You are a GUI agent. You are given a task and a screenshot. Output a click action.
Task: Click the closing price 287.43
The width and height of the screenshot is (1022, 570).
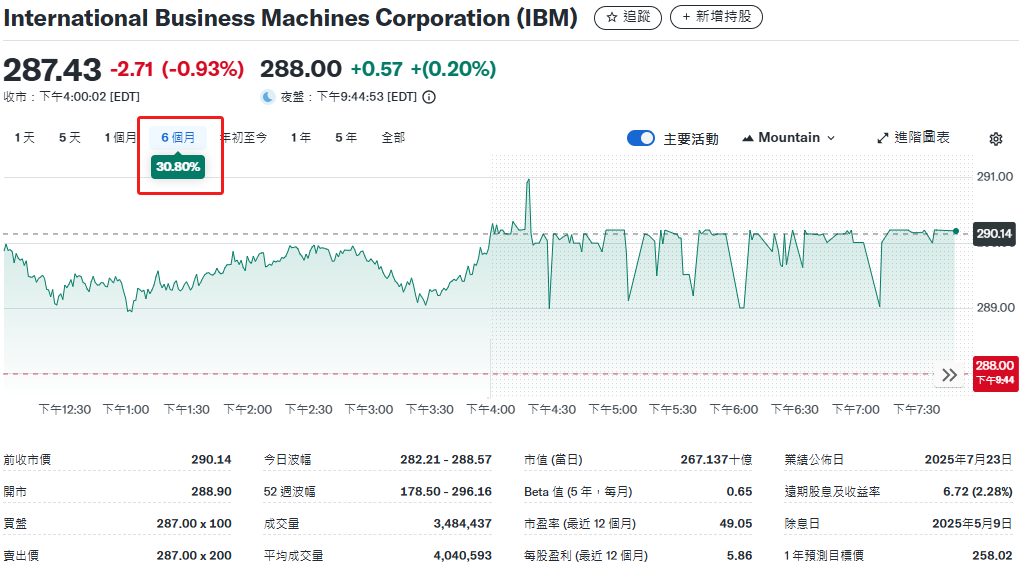52,70
